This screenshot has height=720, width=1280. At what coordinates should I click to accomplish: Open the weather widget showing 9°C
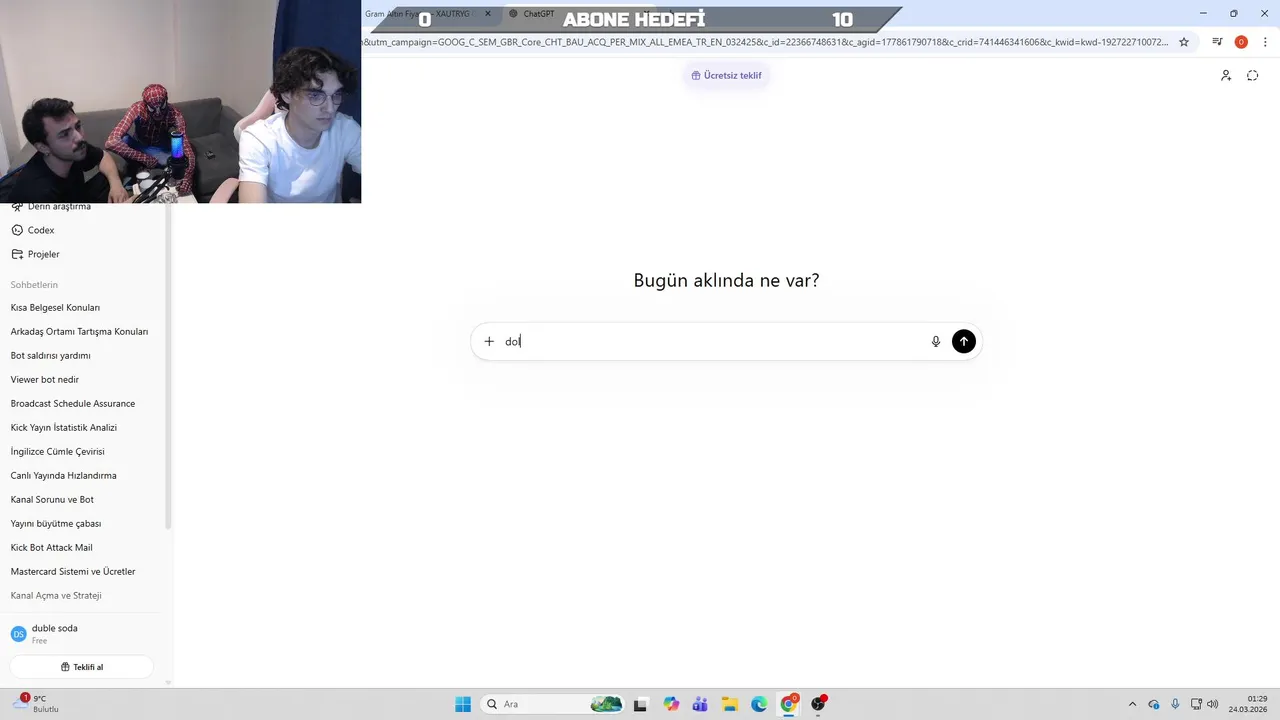pos(37,704)
